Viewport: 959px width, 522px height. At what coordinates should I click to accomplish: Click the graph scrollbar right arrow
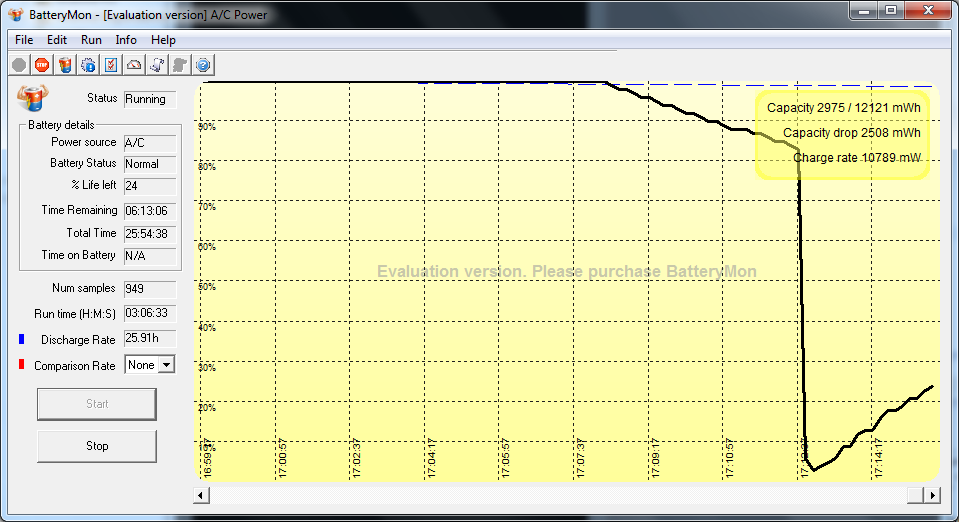pos(932,495)
